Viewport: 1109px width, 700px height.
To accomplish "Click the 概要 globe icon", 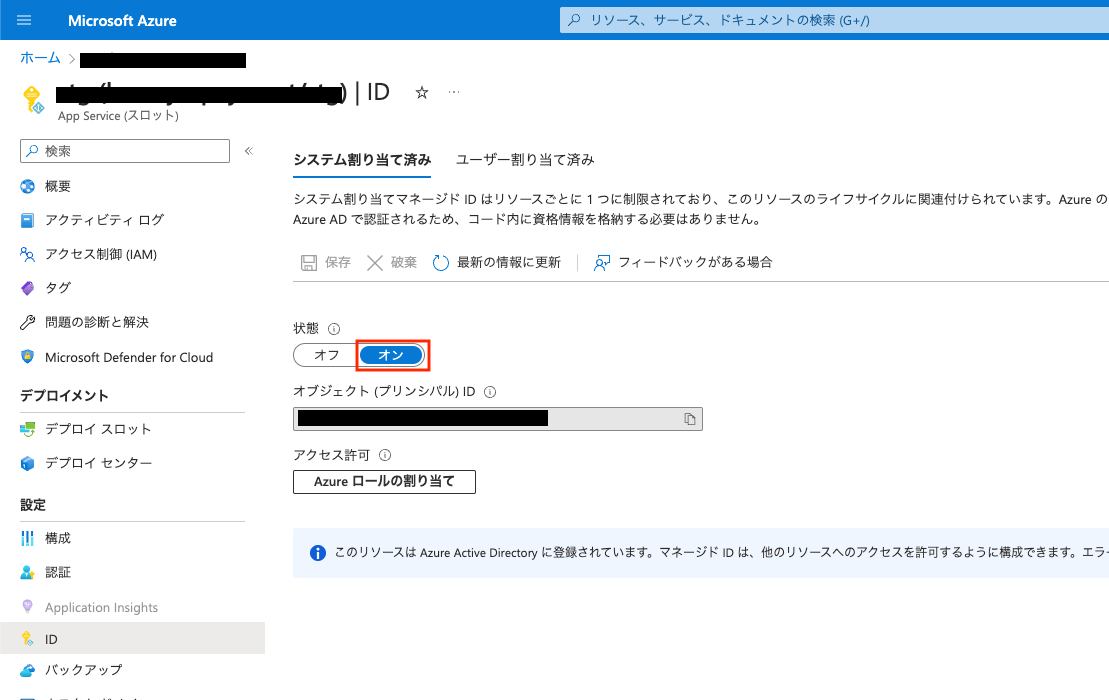I will (28, 187).
